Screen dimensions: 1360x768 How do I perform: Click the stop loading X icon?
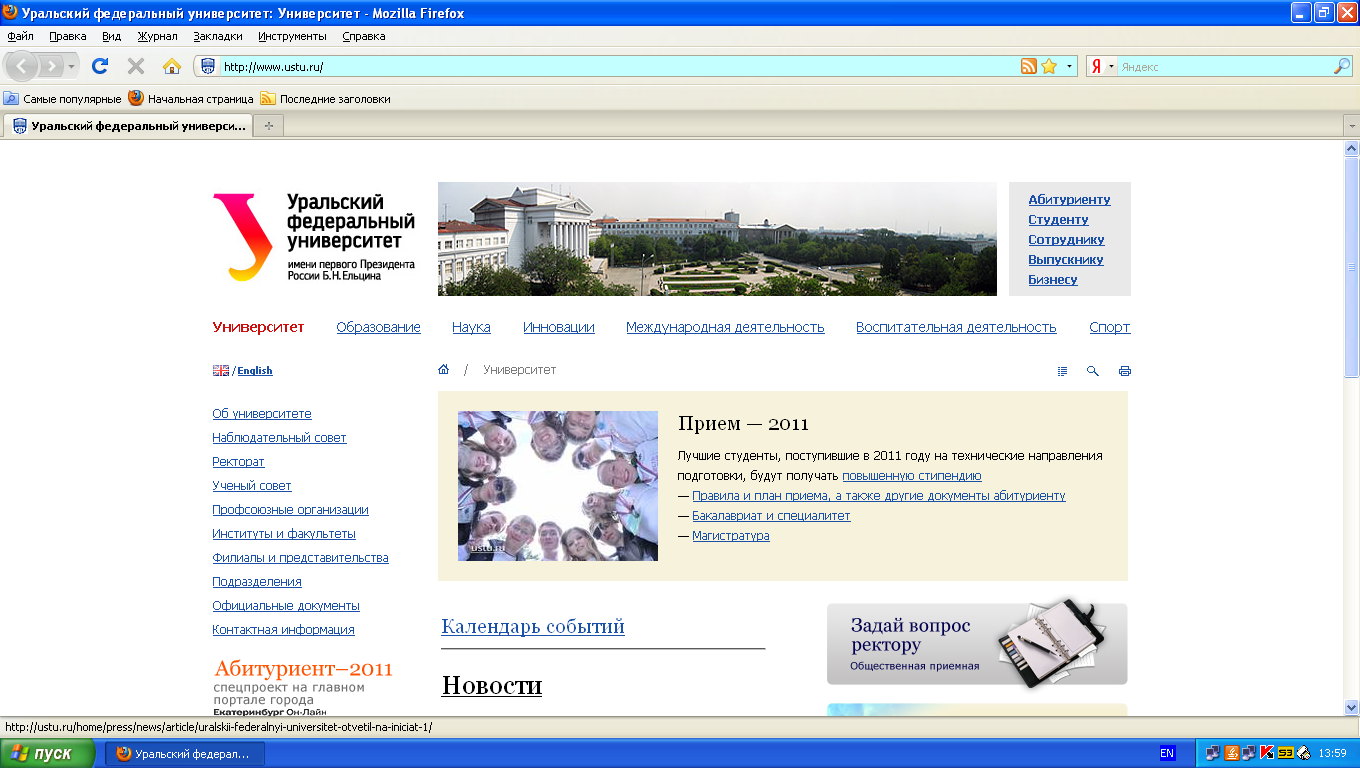[136, 66]
